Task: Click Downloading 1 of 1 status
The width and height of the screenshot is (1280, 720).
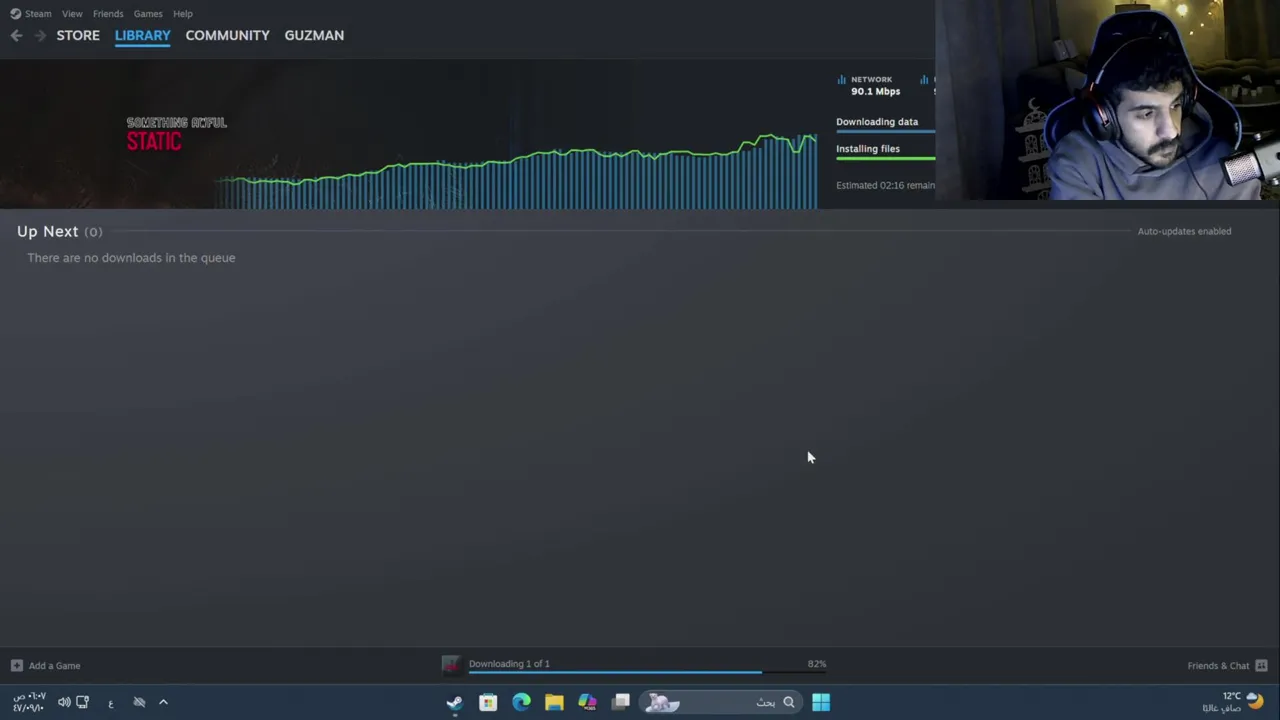Action: pyautogui.click(x=509, y=664)
